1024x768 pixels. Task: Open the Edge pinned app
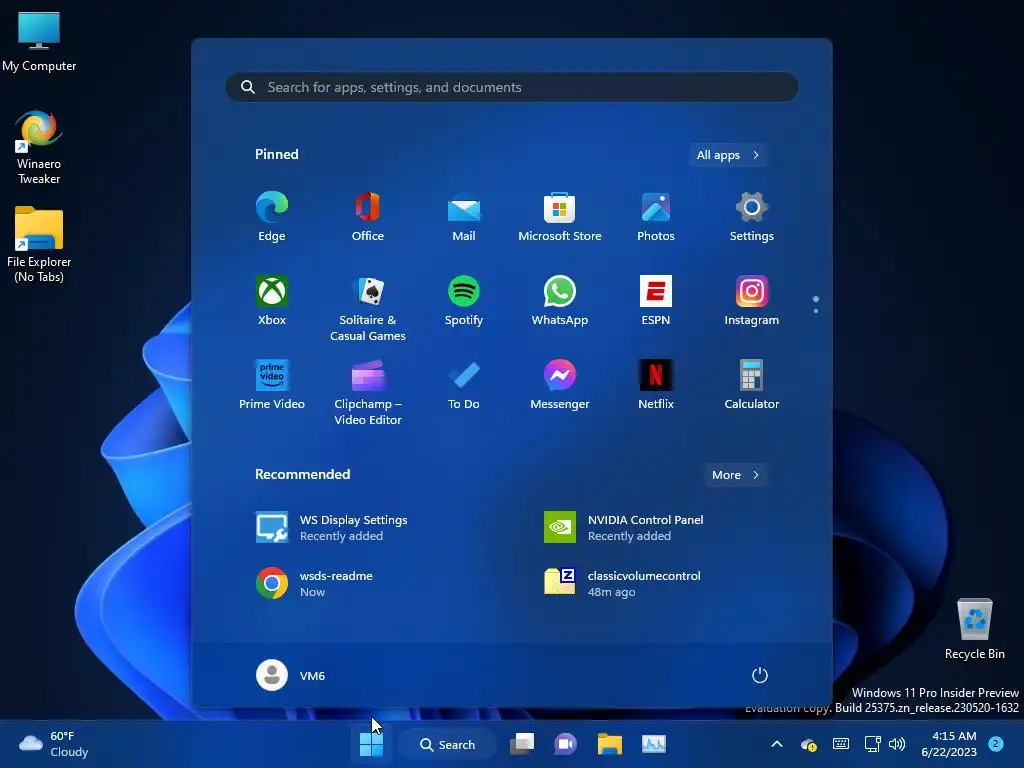(272, 217)
